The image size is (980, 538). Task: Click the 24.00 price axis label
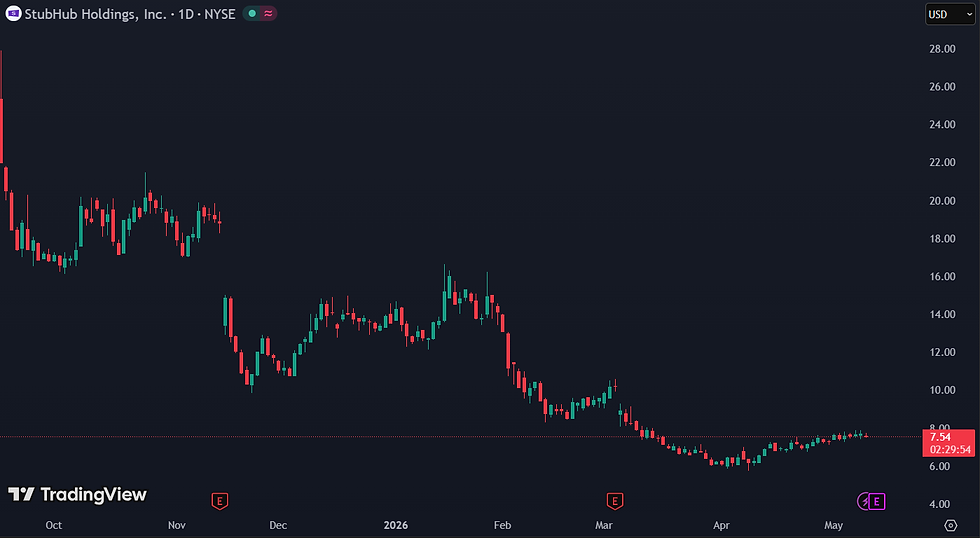coord(942,124)
